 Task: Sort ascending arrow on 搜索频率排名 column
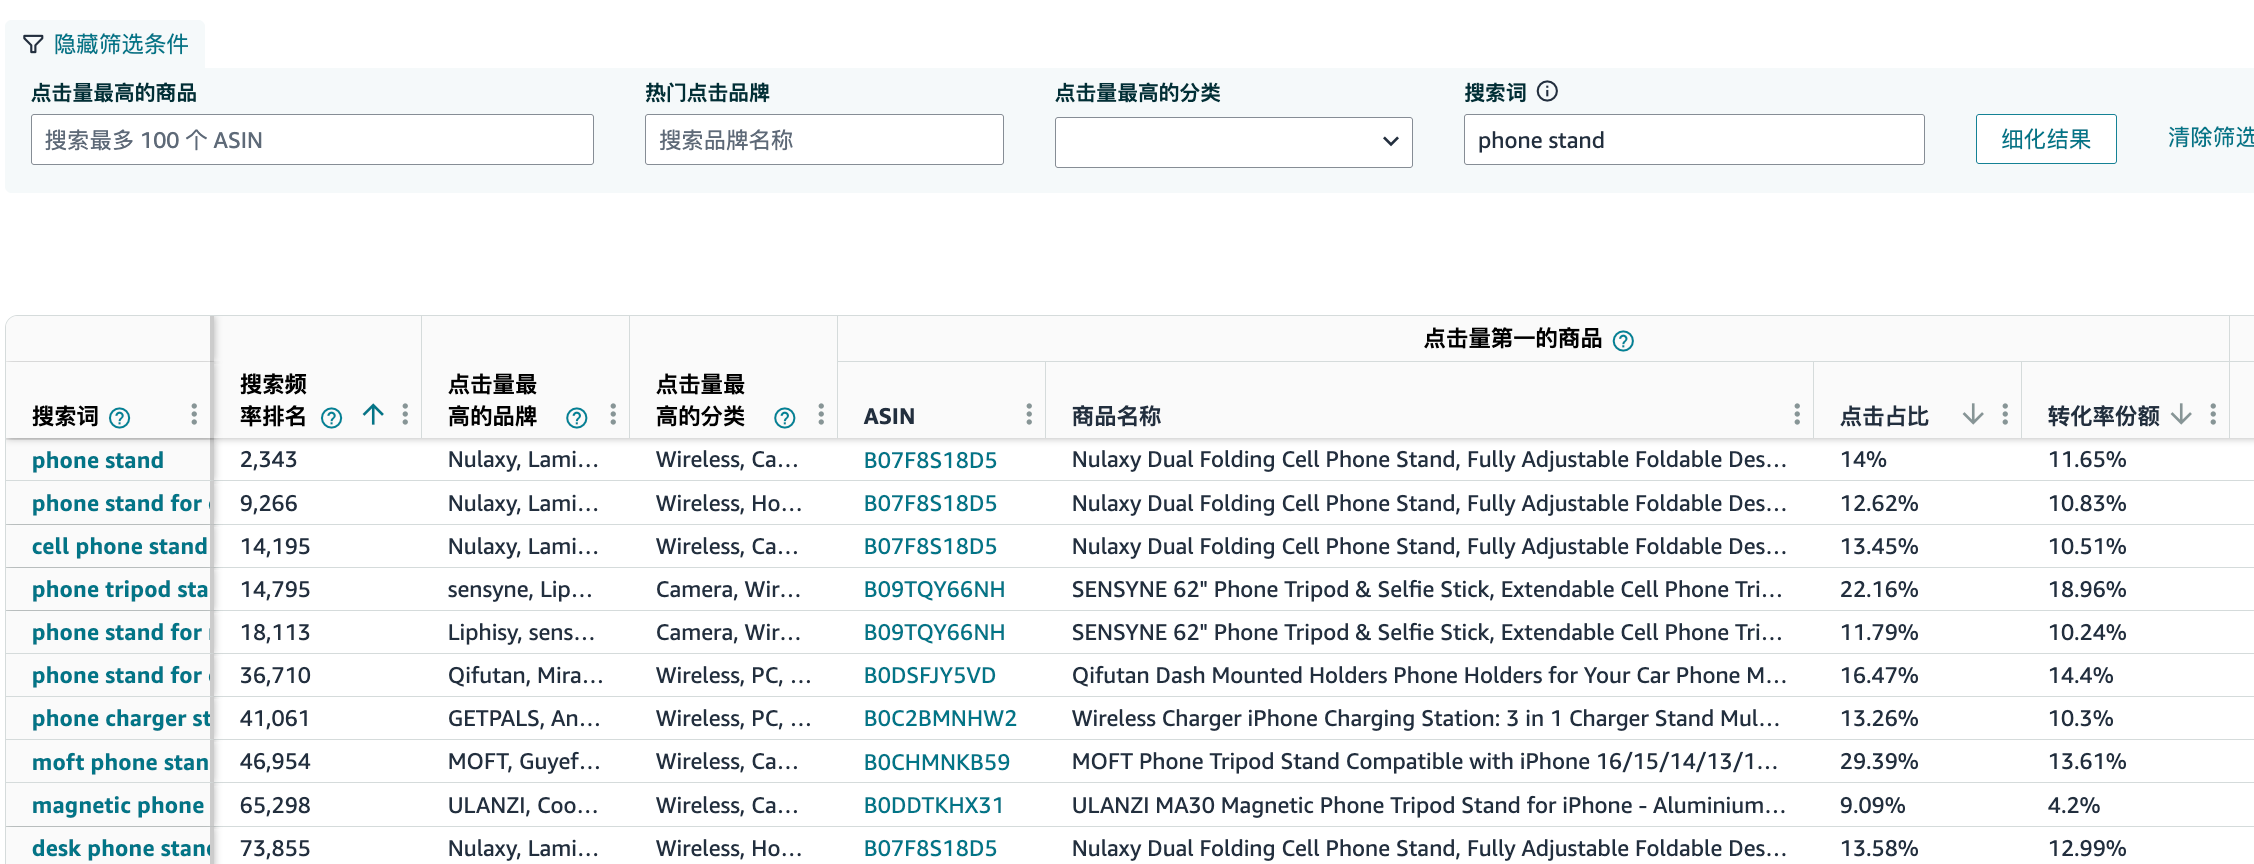[373, 414]
